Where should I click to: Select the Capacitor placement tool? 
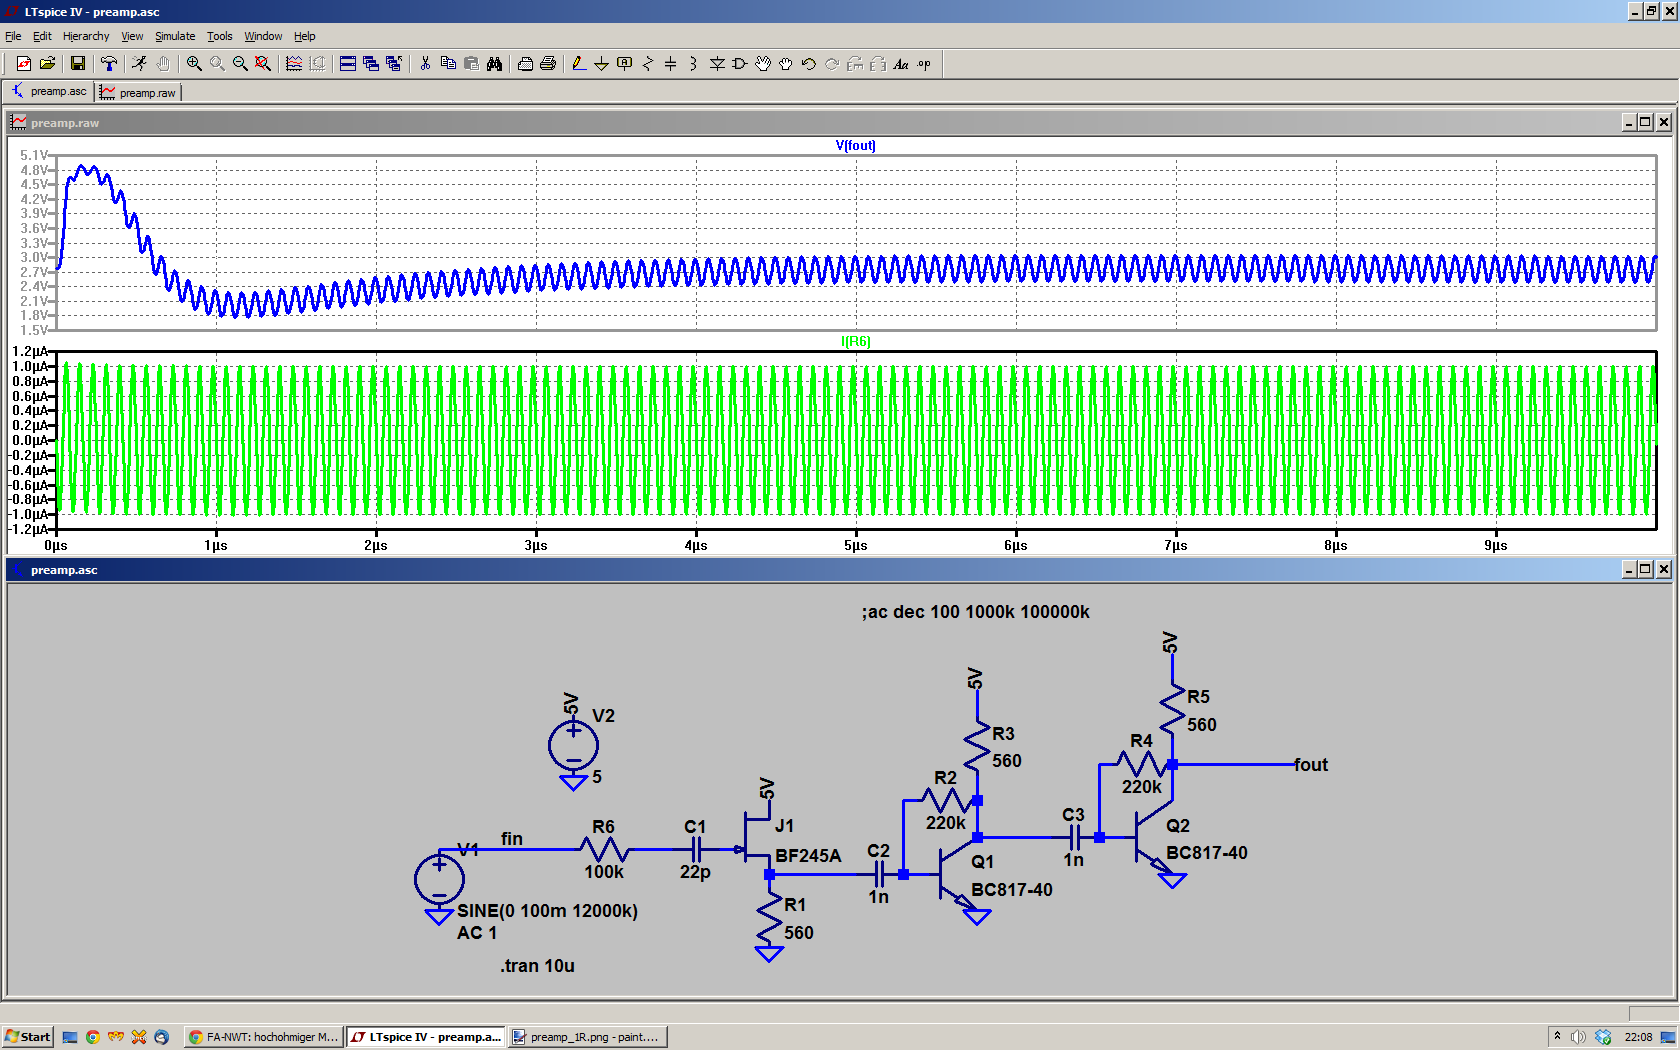pyautogui.click(x=670, y=64)
